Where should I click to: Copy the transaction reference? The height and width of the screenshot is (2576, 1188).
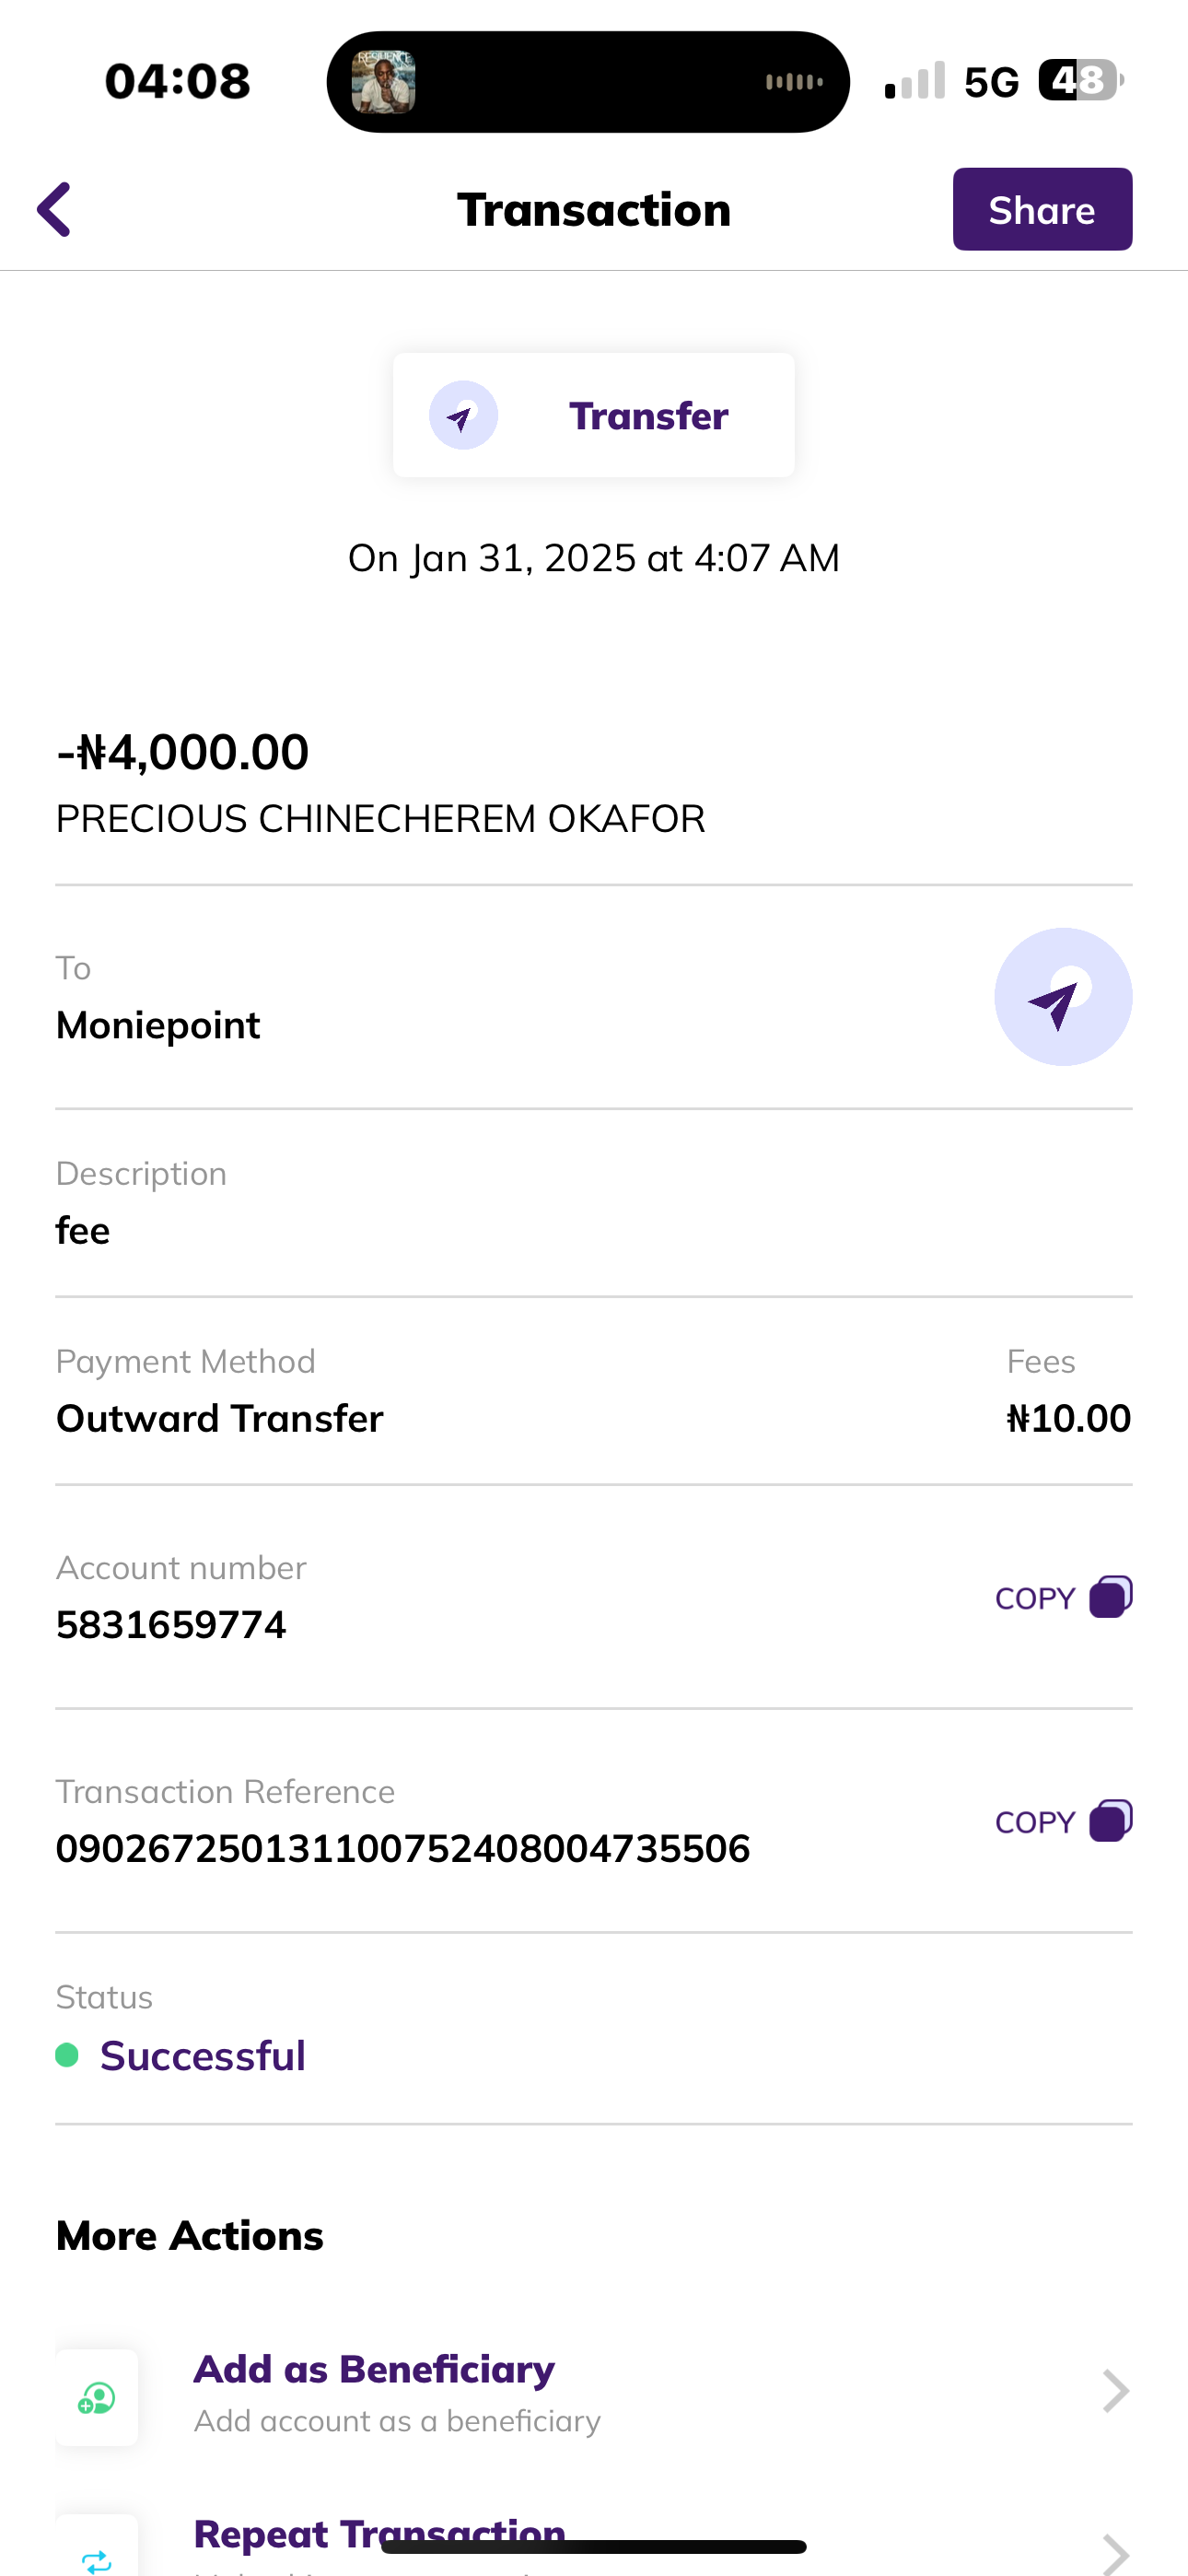1062,1821
